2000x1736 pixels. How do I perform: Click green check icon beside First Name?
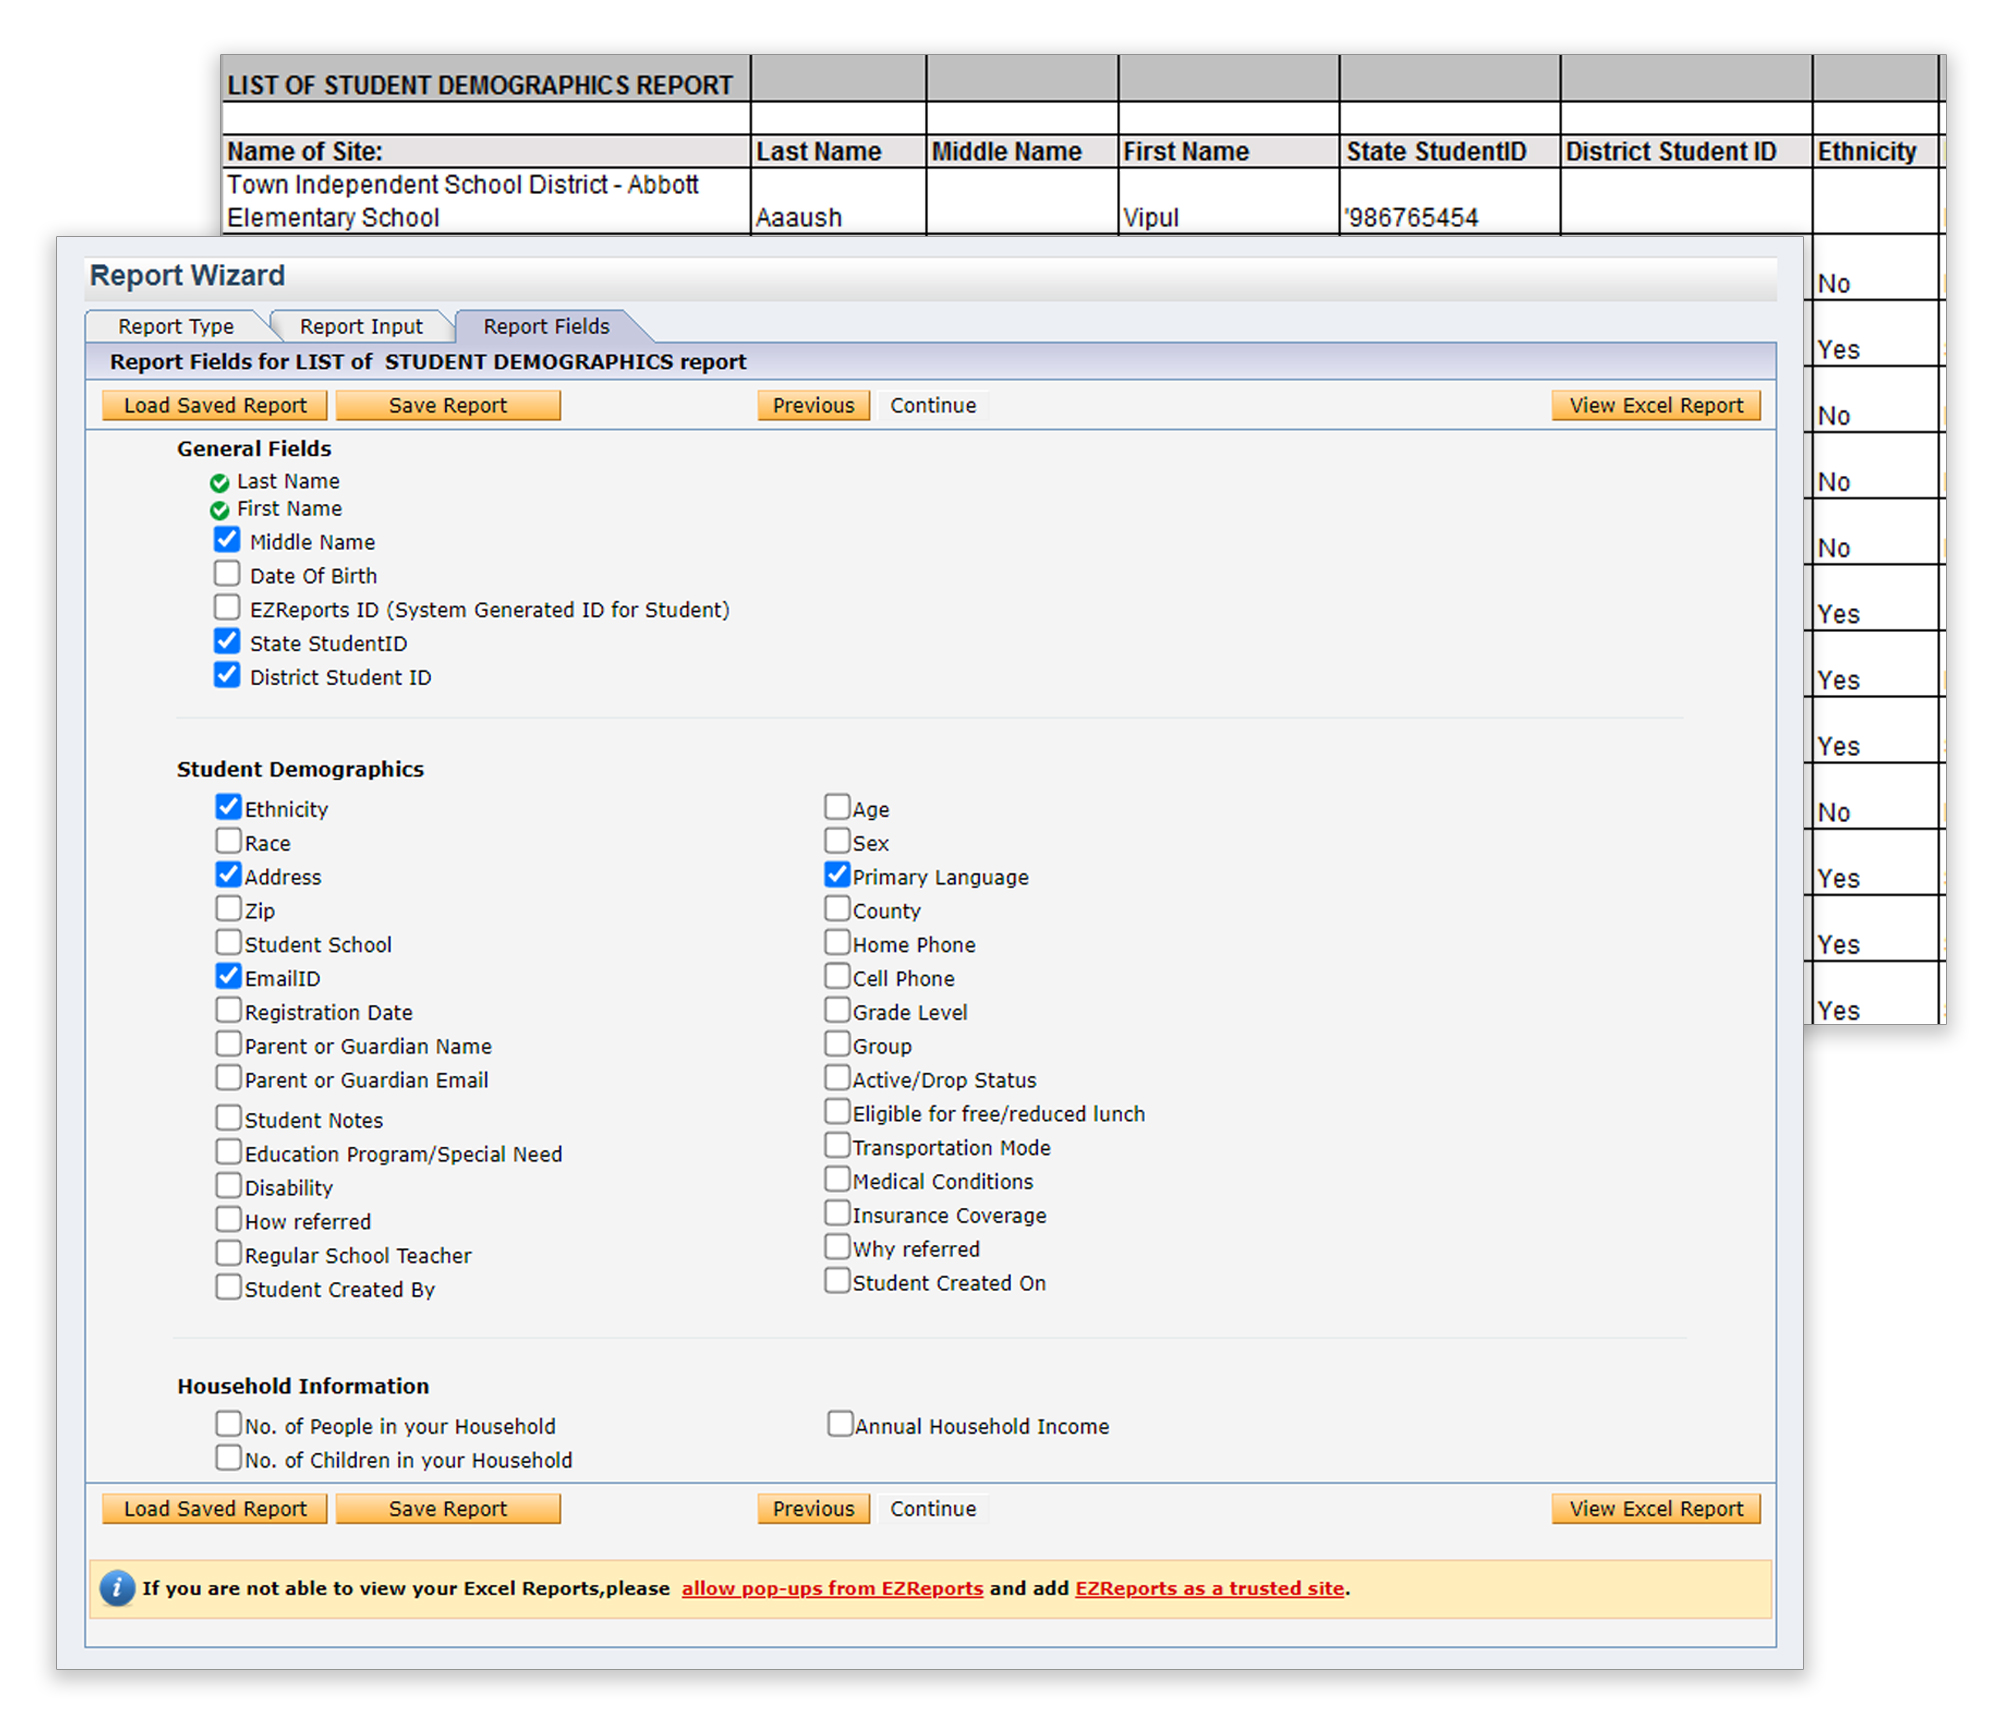click(220, 510)
